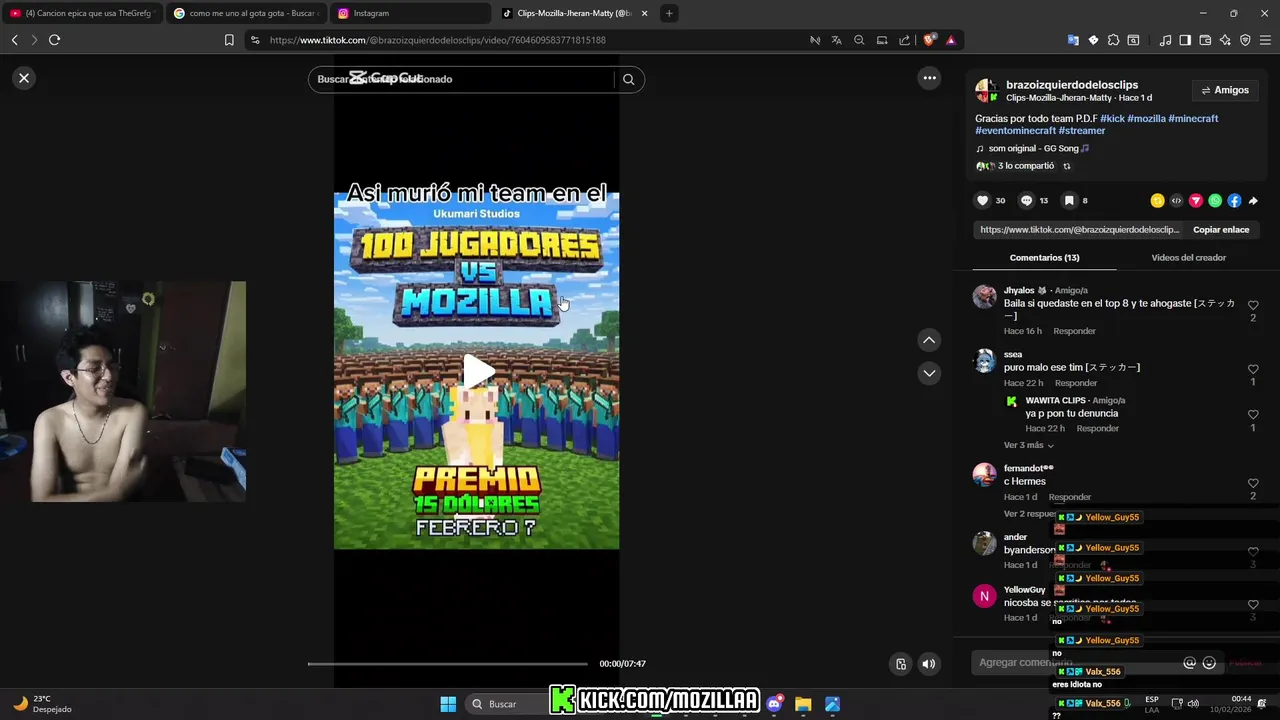Click the translate page icon in address bar
1280x720 pixels.
(836, 40)
